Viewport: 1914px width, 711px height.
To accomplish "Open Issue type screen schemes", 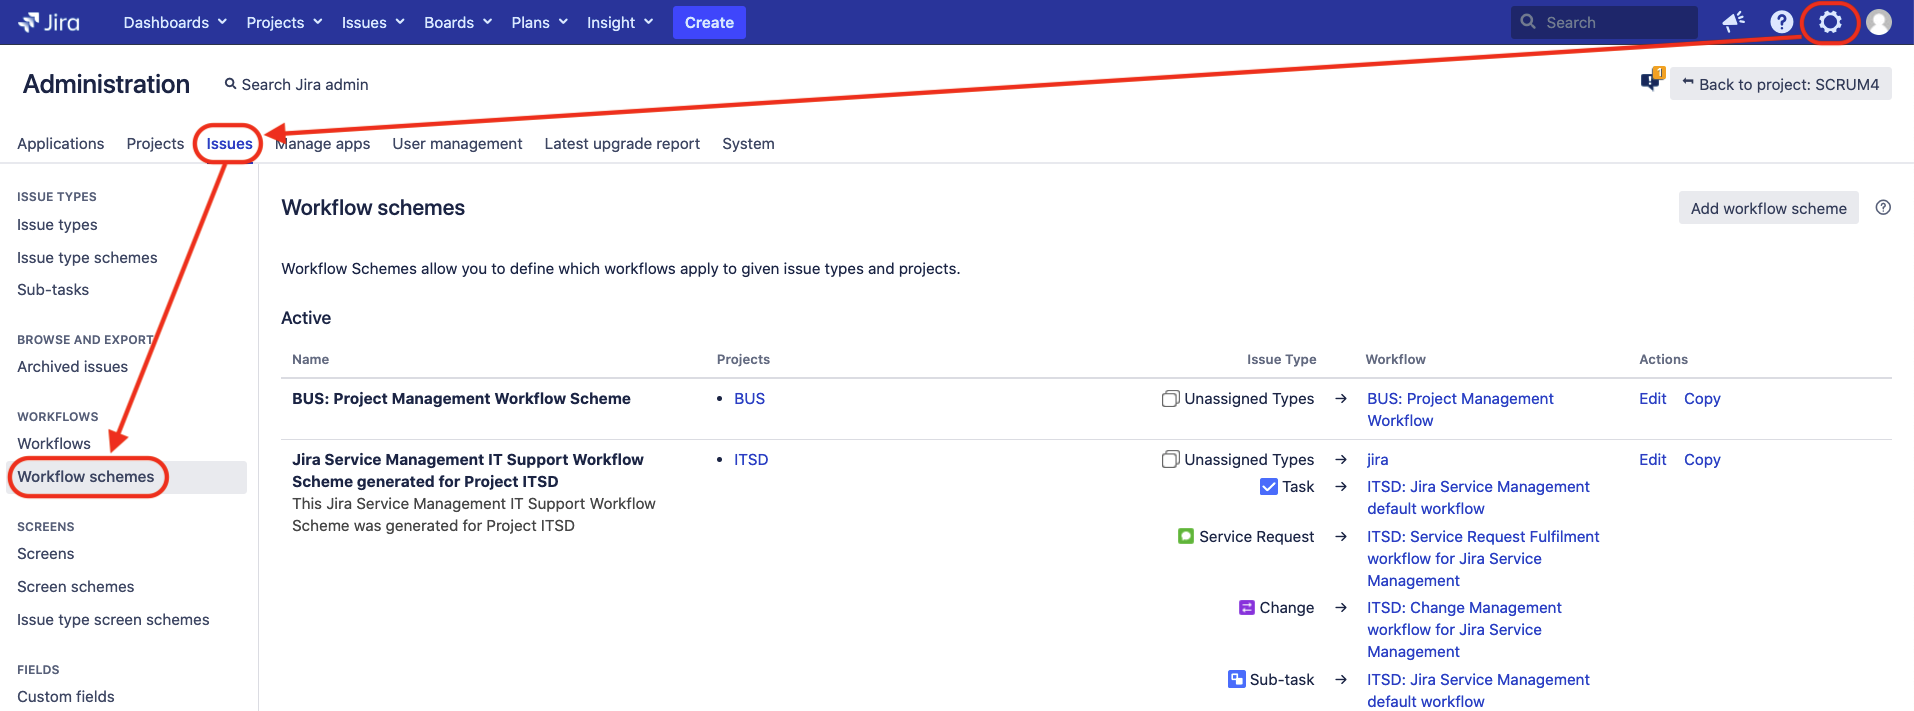I will pos(113,620).
